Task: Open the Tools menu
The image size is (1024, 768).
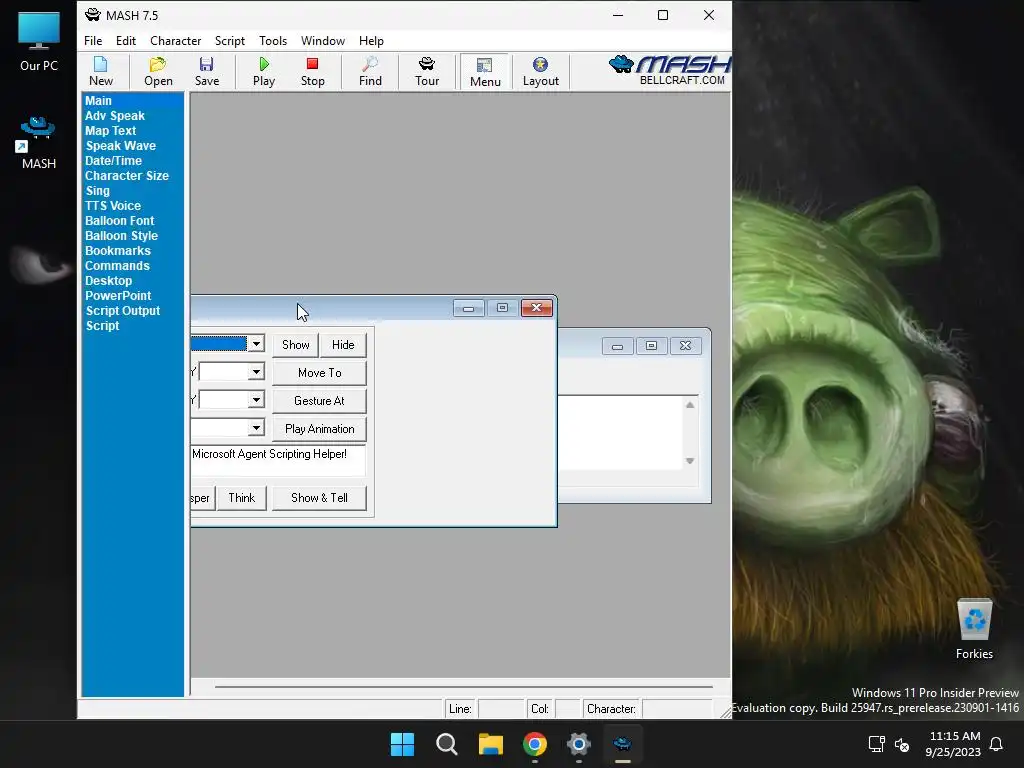Action: click(272, 40)
